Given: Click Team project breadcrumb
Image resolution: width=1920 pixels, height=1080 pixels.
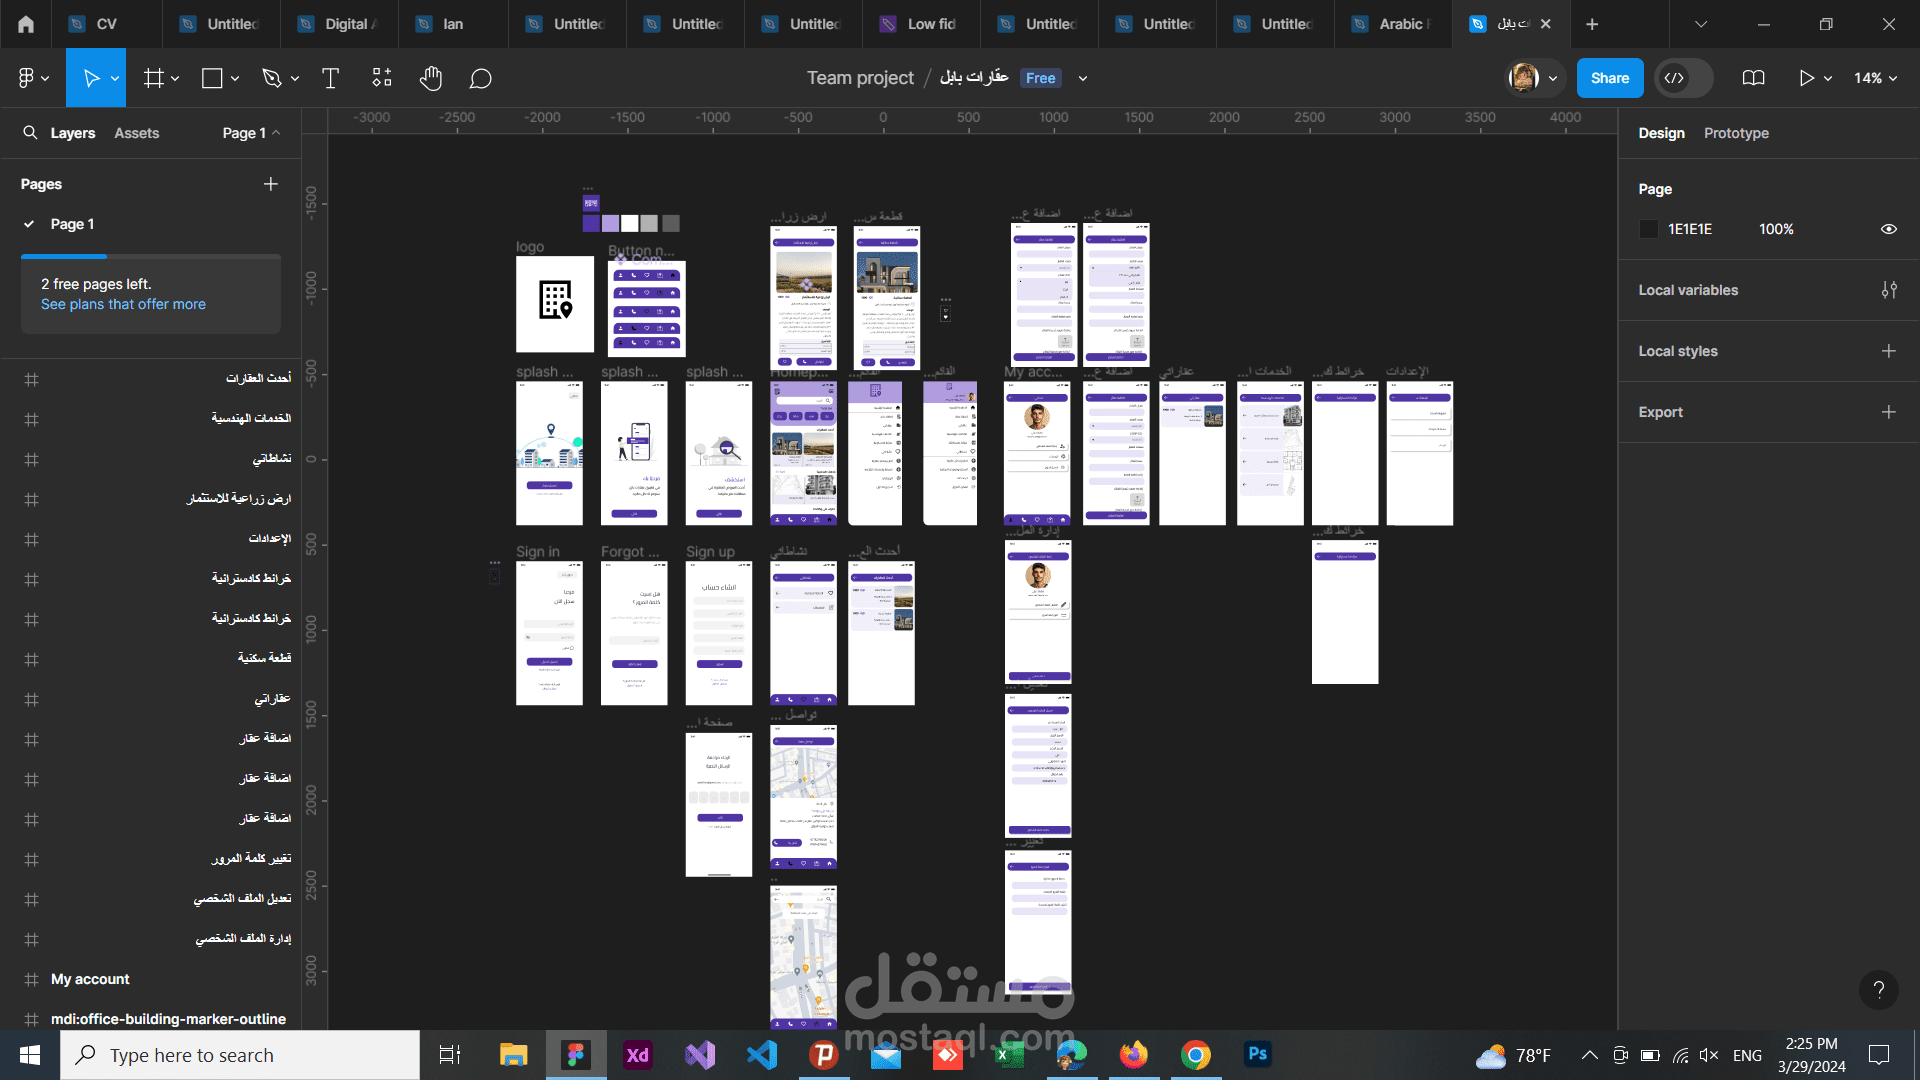Looking at the screenshot, I should pos(860,78).
